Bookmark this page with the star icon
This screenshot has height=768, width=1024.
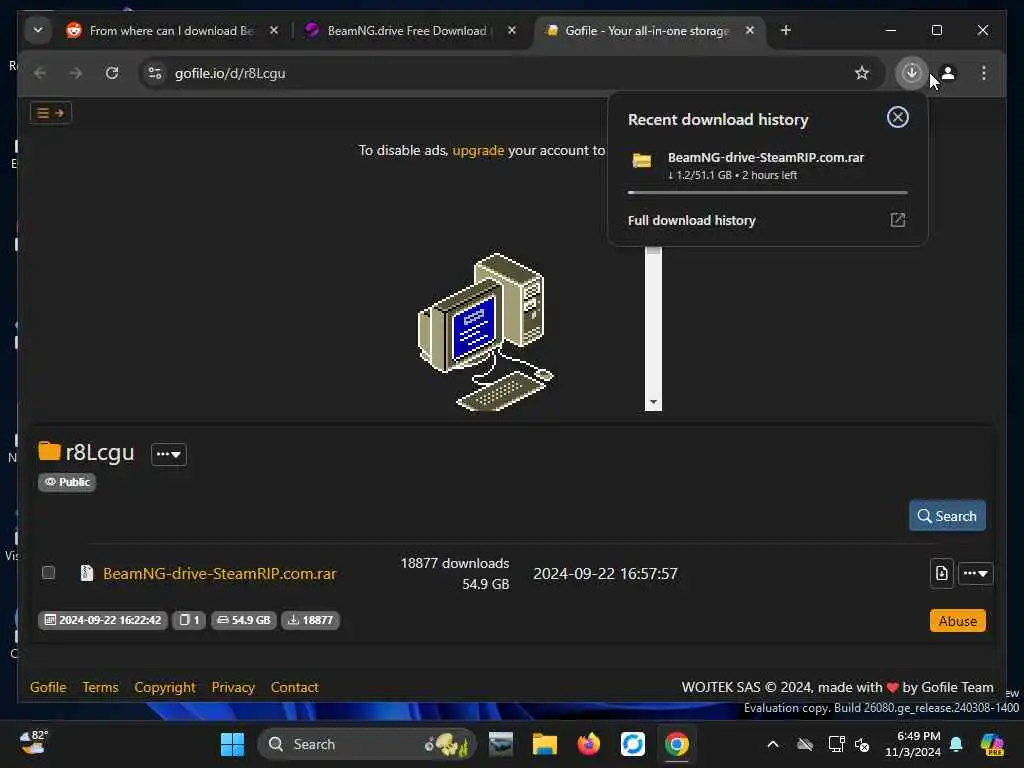click(861, 72)
